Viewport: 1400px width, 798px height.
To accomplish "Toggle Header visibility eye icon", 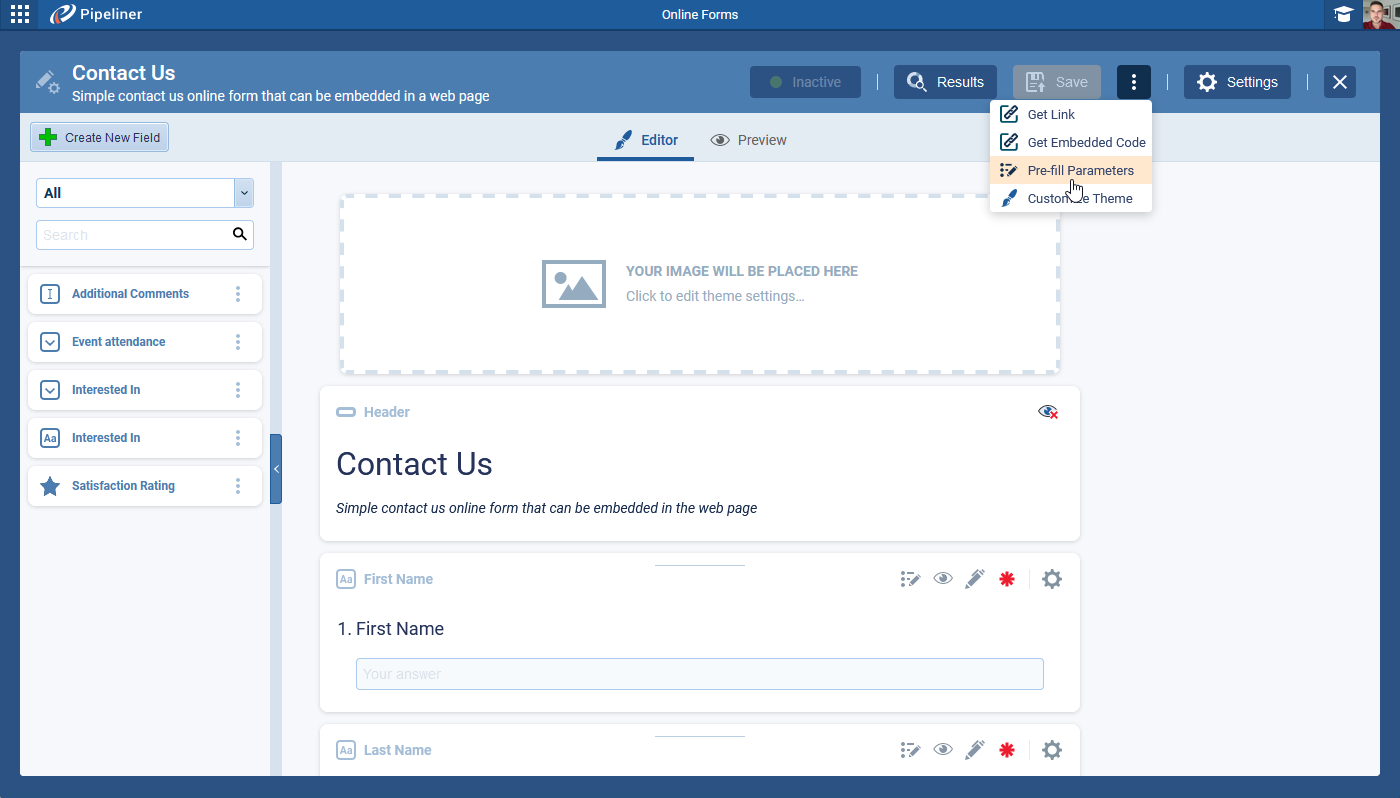I will [x=1047, y=412].
